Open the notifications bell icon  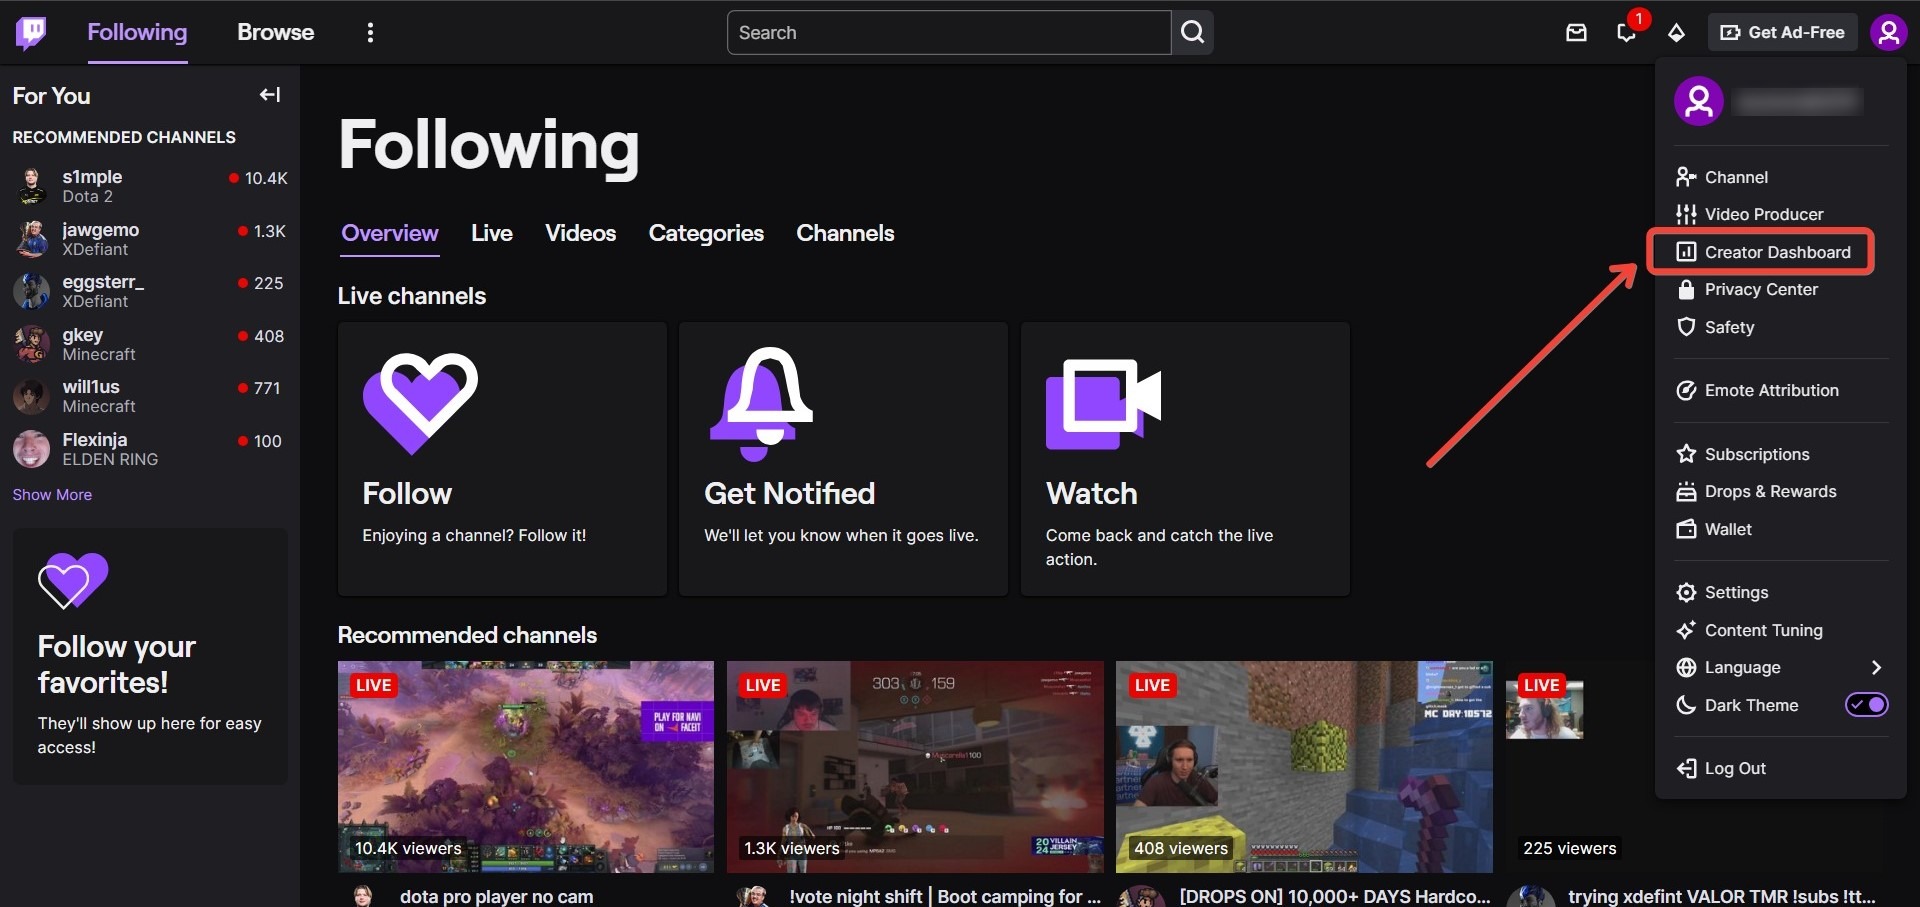click(x=1626, y=33)
